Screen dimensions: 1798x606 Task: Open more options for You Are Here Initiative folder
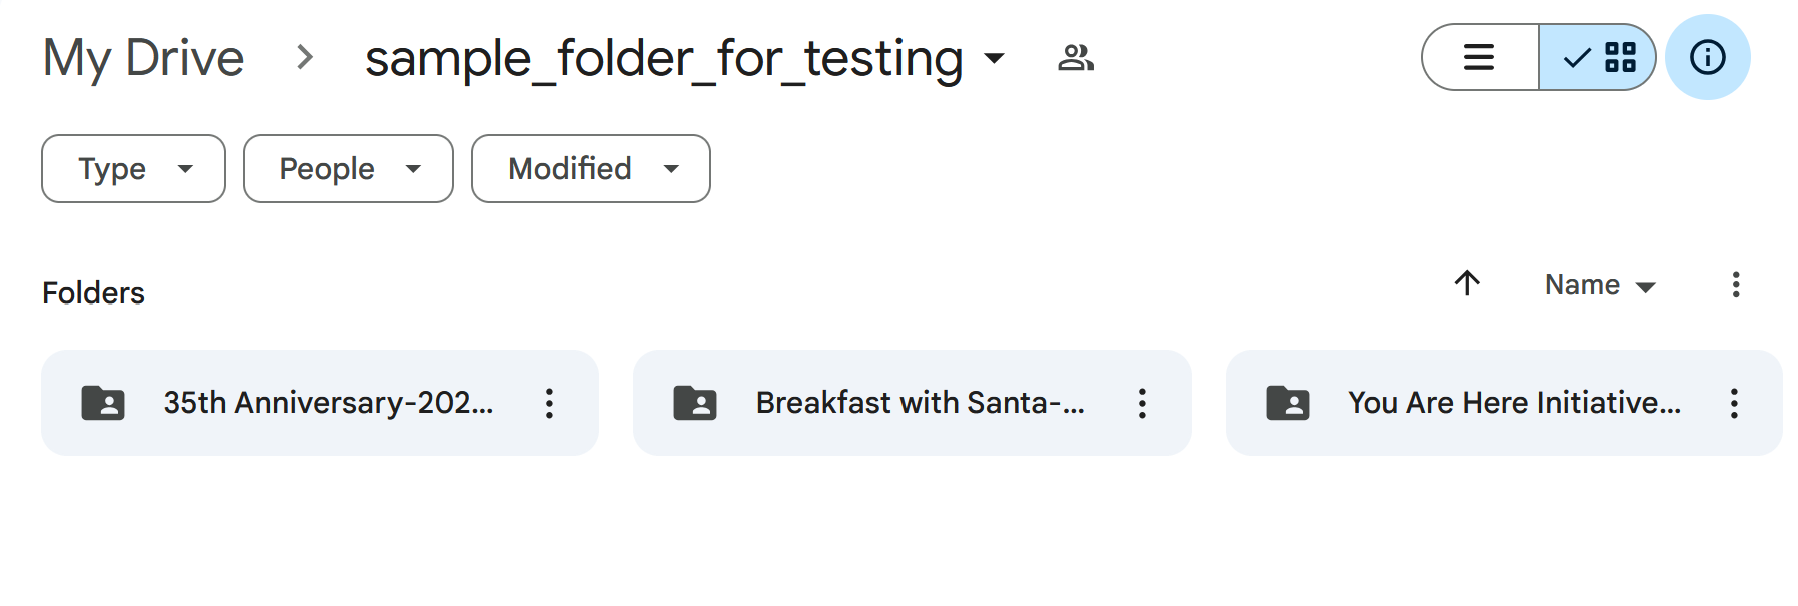point(1734,403)
